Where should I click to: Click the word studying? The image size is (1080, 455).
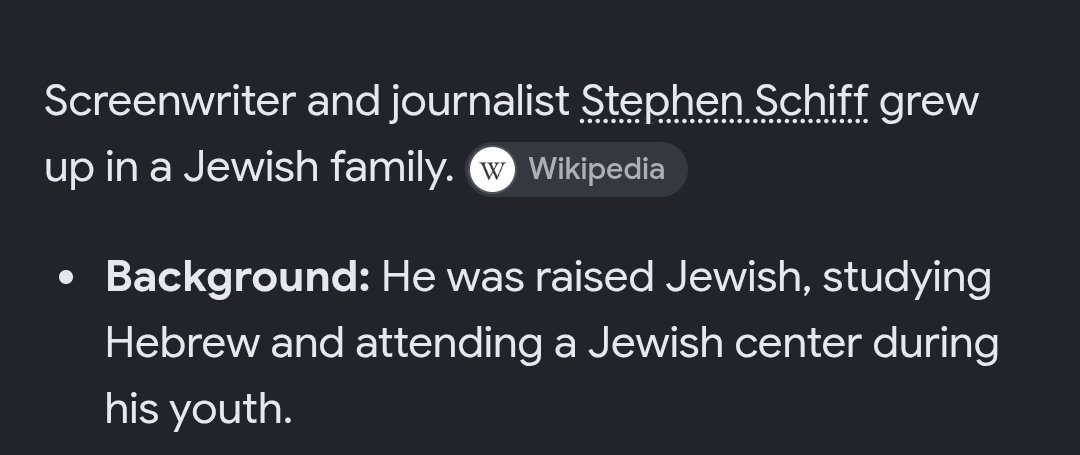tap(906, 279)
